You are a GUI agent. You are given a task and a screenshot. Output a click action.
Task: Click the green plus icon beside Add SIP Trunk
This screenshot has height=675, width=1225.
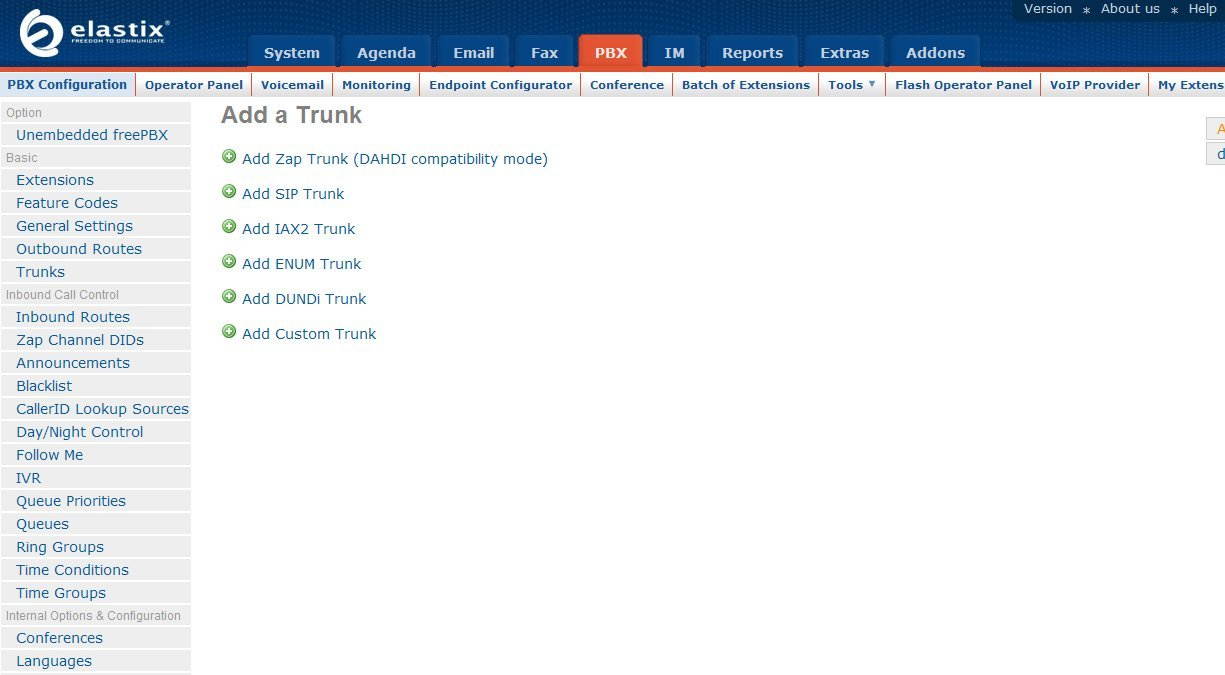point(229,191)
